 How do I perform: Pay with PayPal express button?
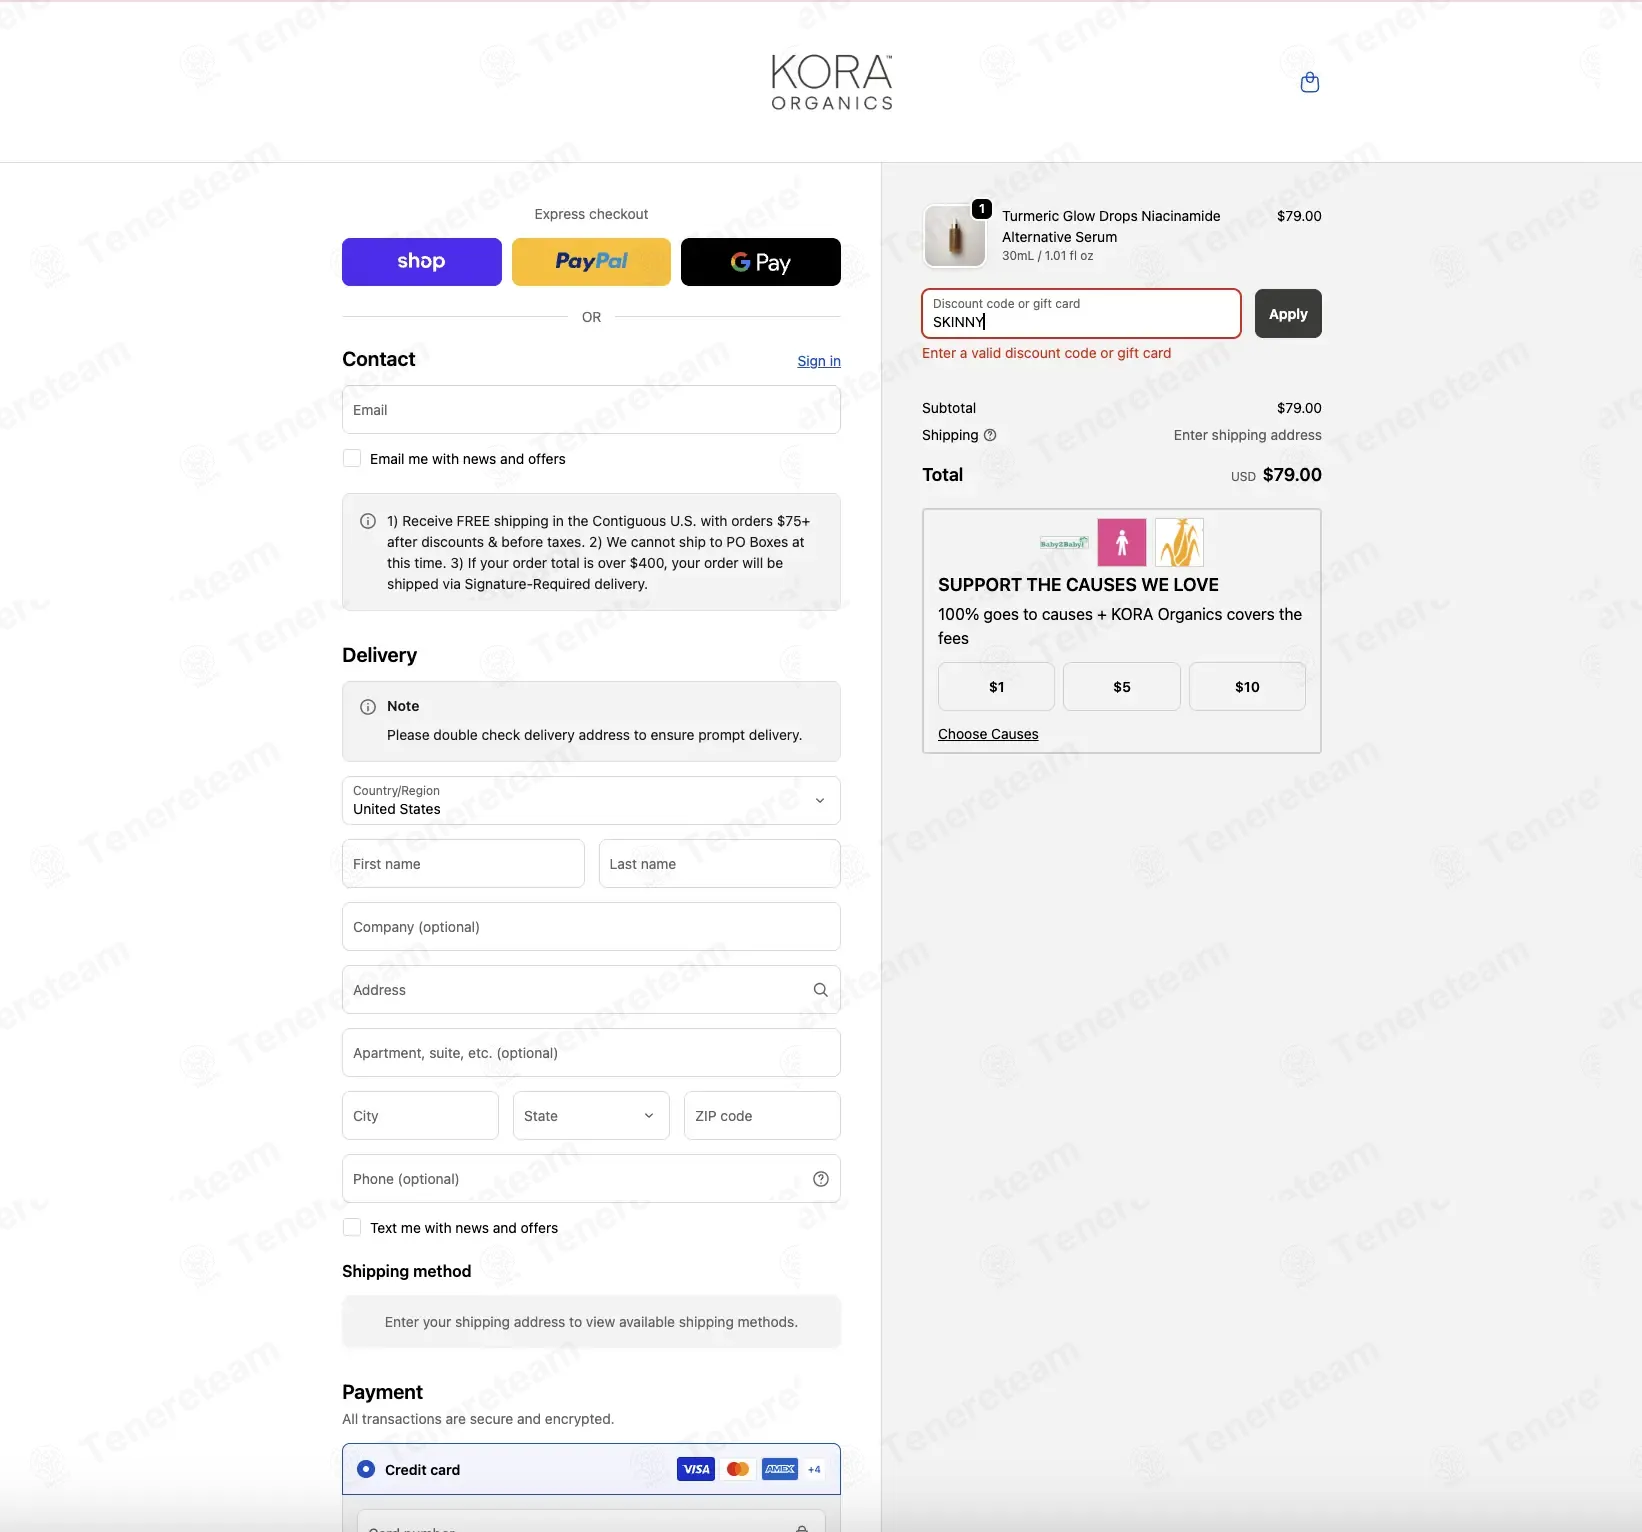point(591,262)
